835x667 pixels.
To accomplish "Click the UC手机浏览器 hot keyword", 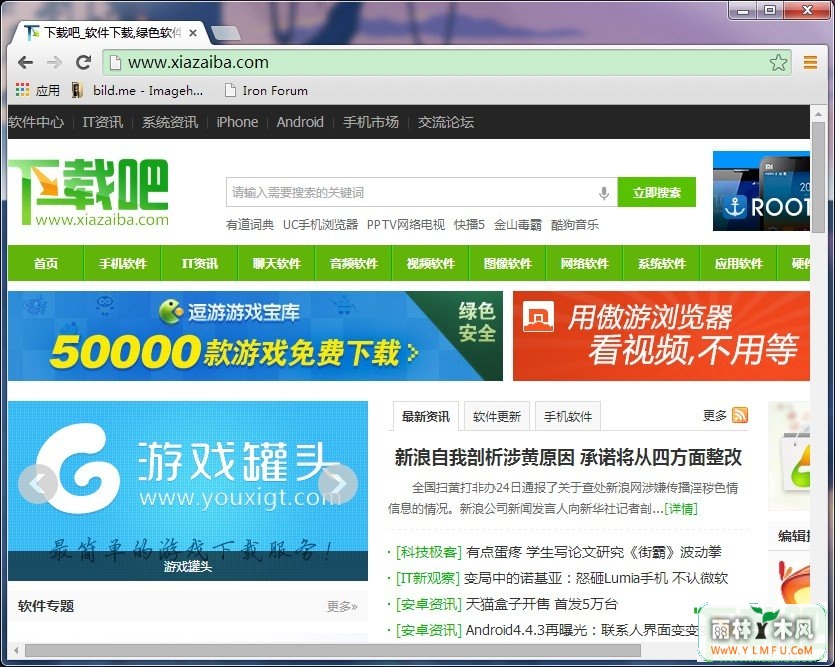I will coord(320,225).
